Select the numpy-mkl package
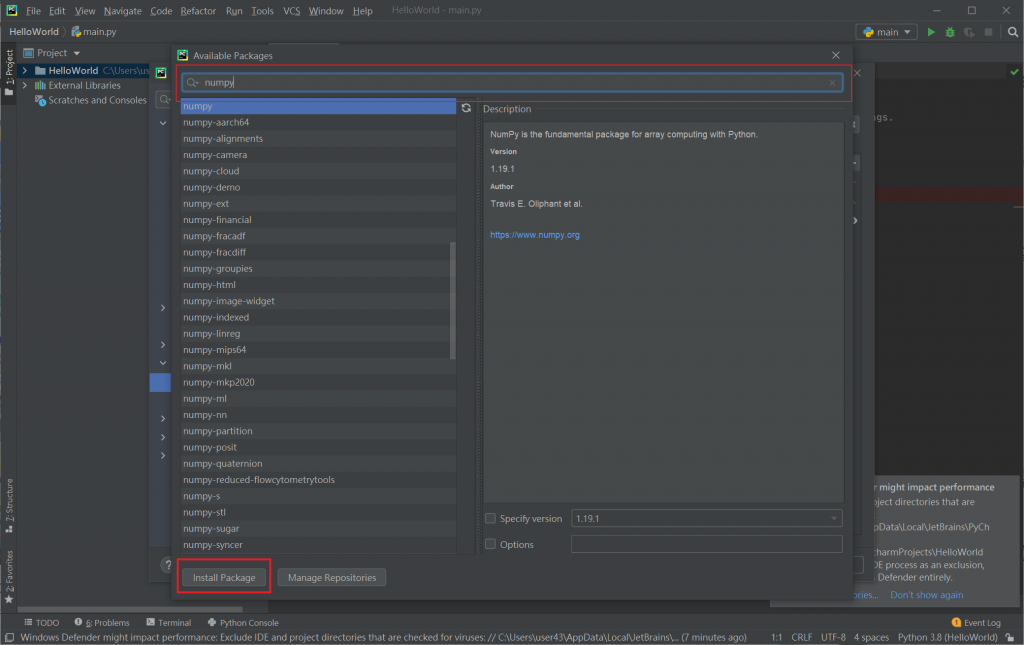 [318, 366]
